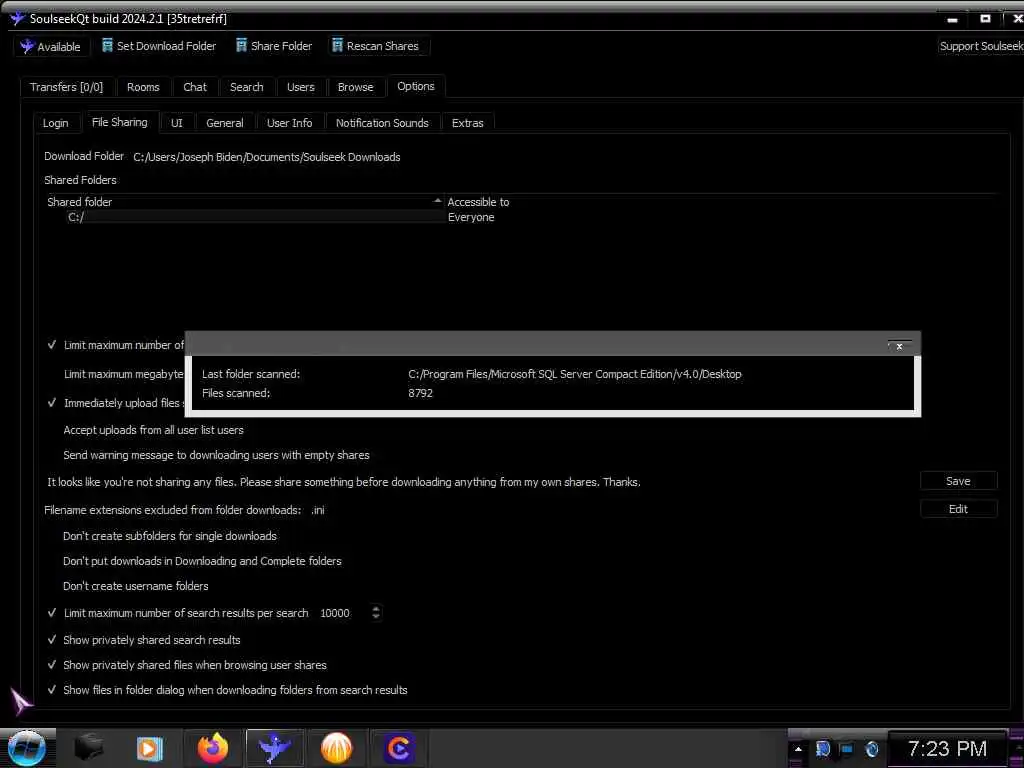Enable Accept uploads from all user list users
Viewport: 1024px width, 768px height.
coord(153,430)
